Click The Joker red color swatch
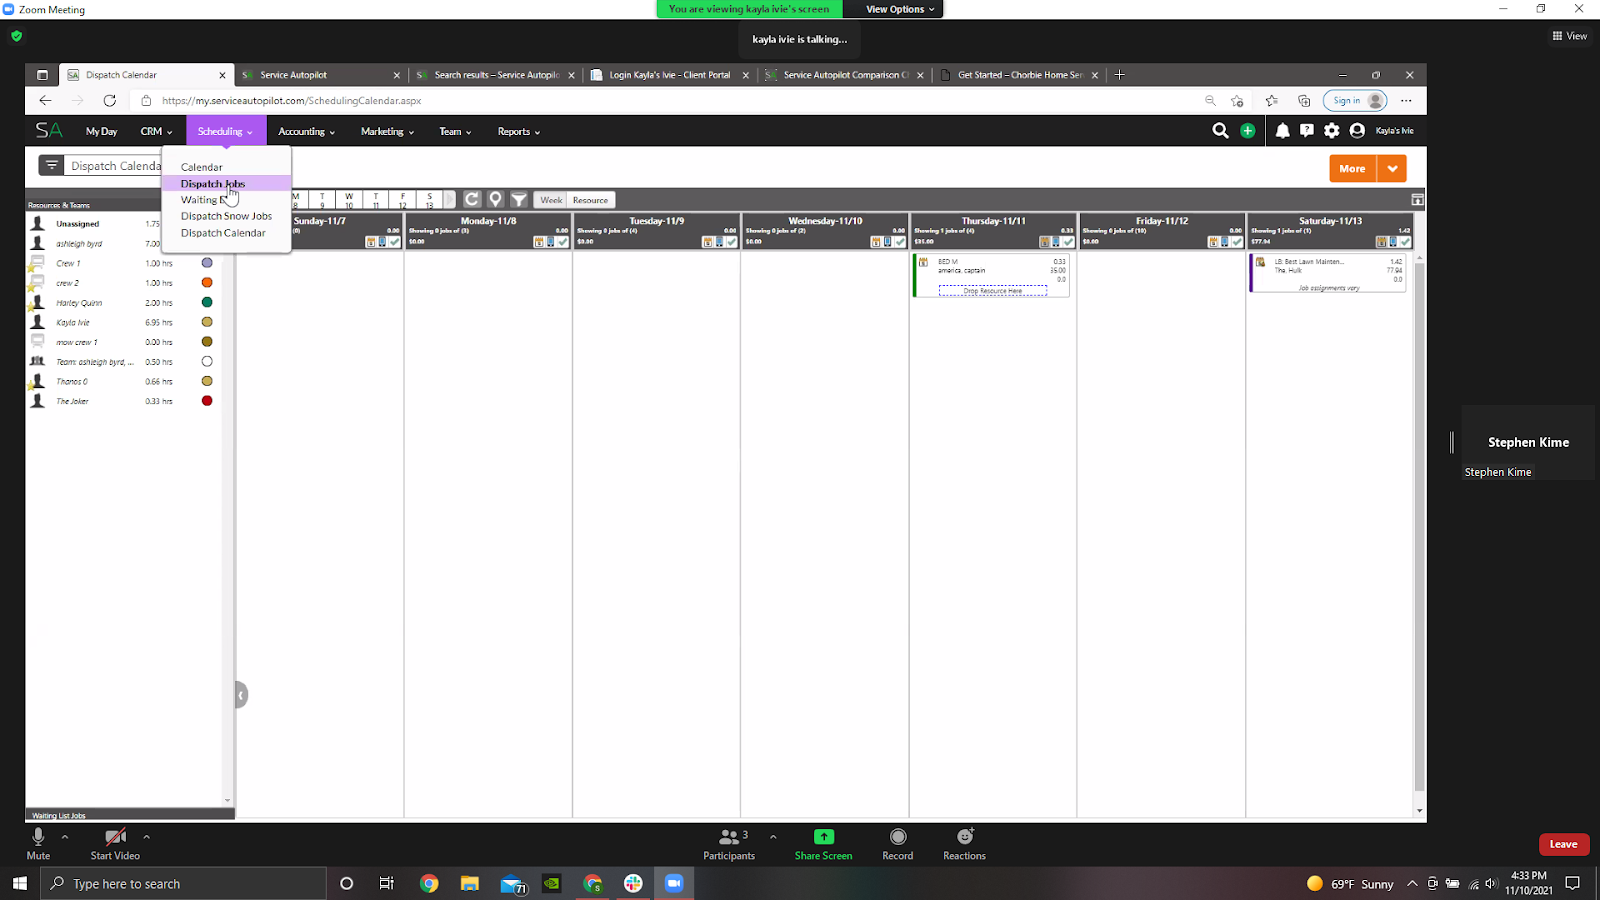 click(x=207, y=401)
